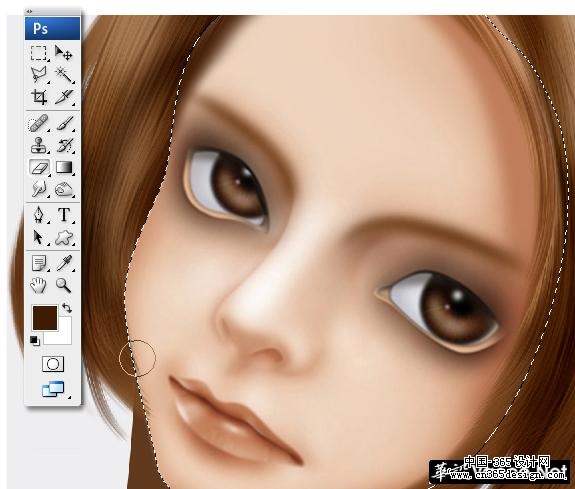Image resolution: width=575 pixels, height=489 pixels.
Task: Open the dark brown foreground color swatch
Action: 45,318
